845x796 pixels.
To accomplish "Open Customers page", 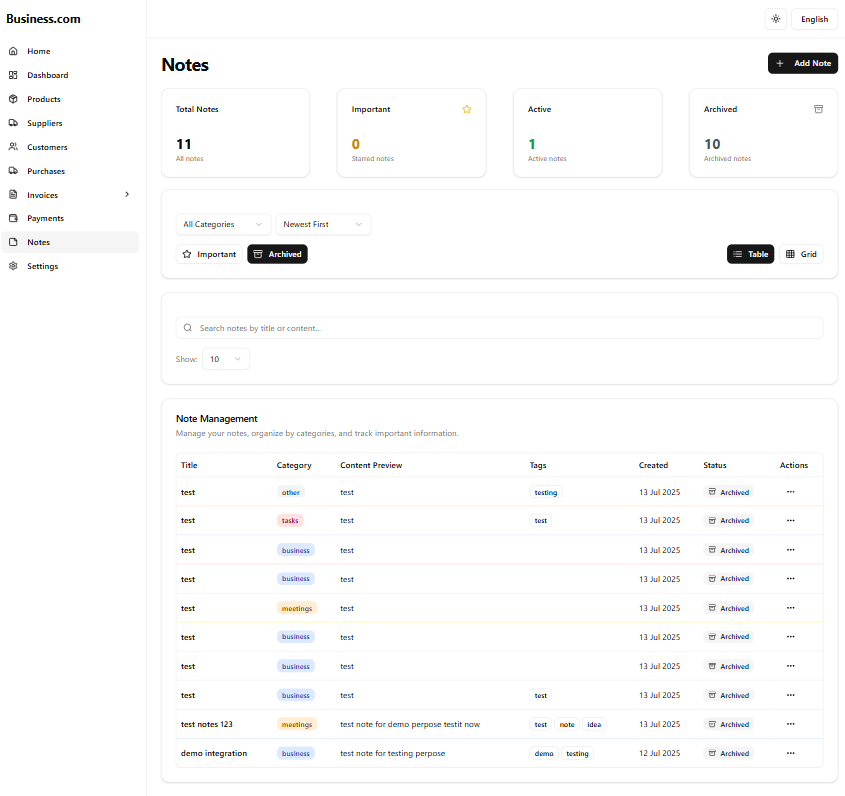I will click(x=70, y=147).
